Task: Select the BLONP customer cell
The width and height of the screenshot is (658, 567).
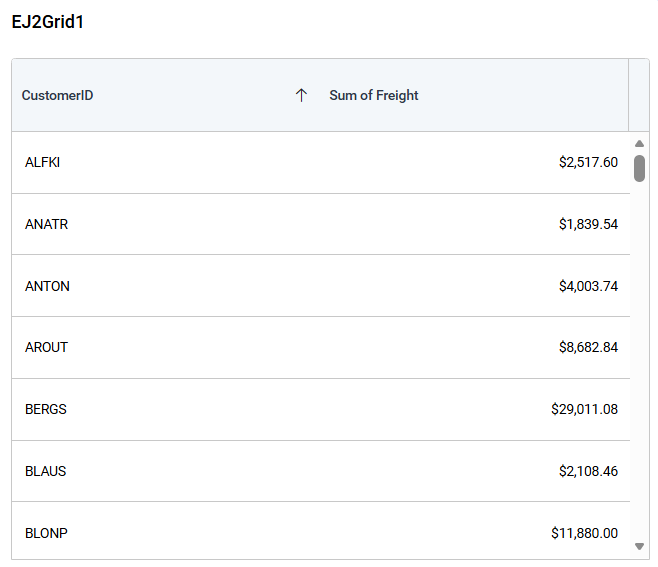Action: [47, 533]
